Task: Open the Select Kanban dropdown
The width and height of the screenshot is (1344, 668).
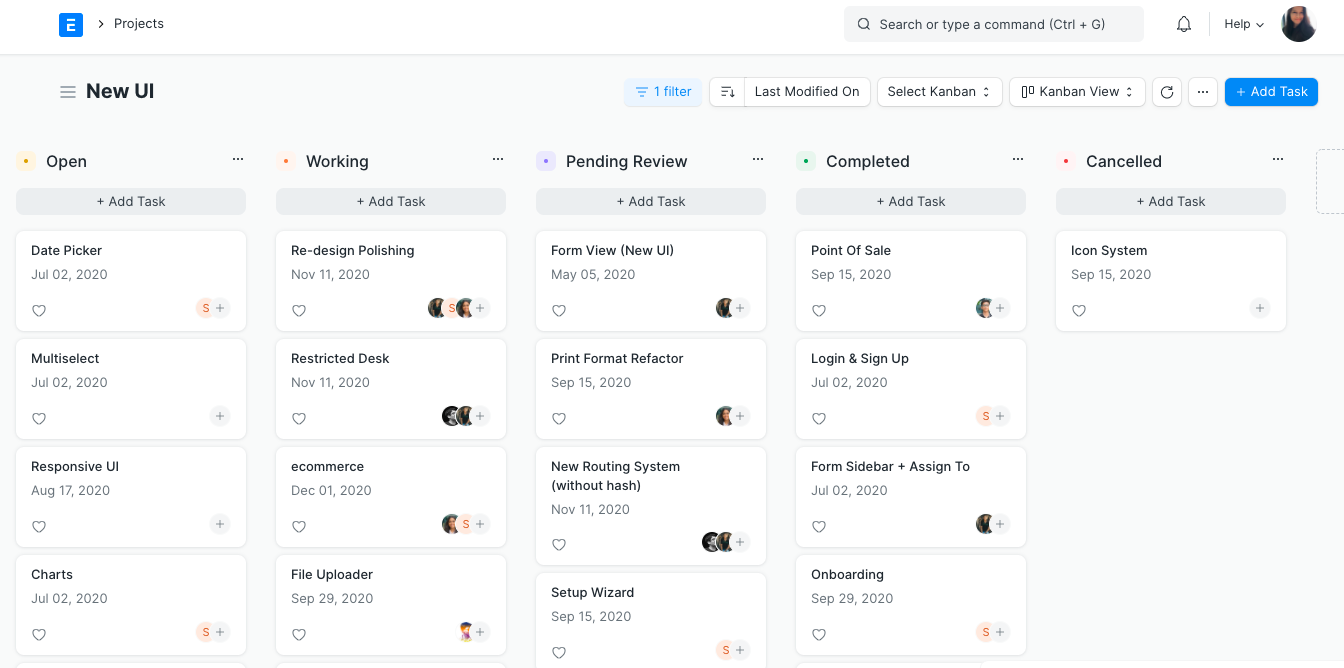Action: [x=939, y=92]
